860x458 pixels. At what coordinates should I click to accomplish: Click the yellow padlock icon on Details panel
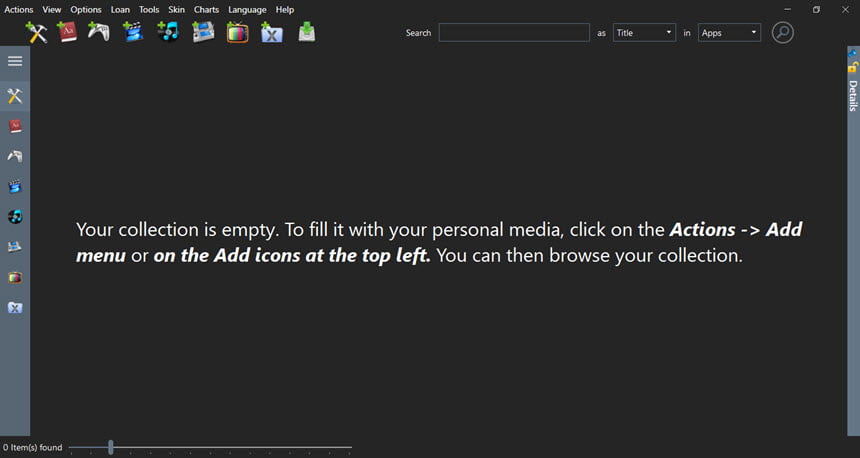pos(853,67)
